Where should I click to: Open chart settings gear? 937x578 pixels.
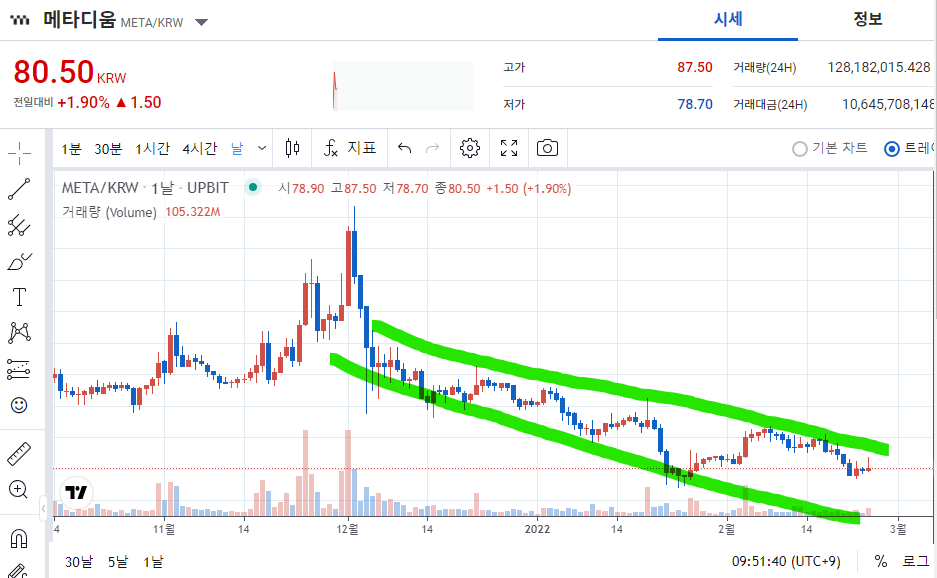(x=470, y=148)
